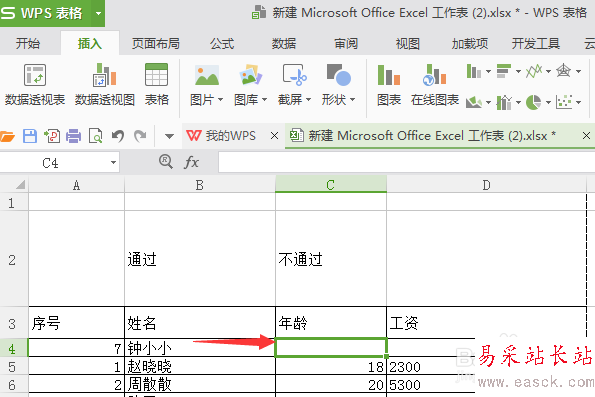This screenshot has width=595, height=397.
Task: Insert a shape (形状)
Action: point(338,84)
